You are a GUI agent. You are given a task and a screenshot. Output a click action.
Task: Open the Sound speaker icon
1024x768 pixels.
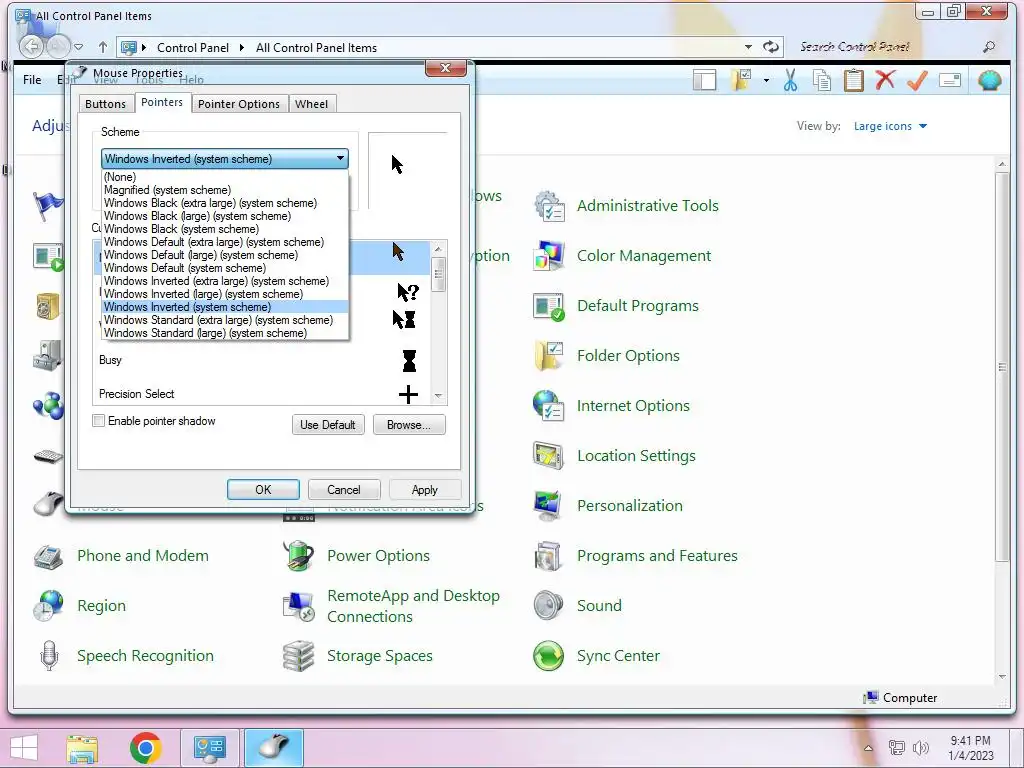(x=549, y=606)
